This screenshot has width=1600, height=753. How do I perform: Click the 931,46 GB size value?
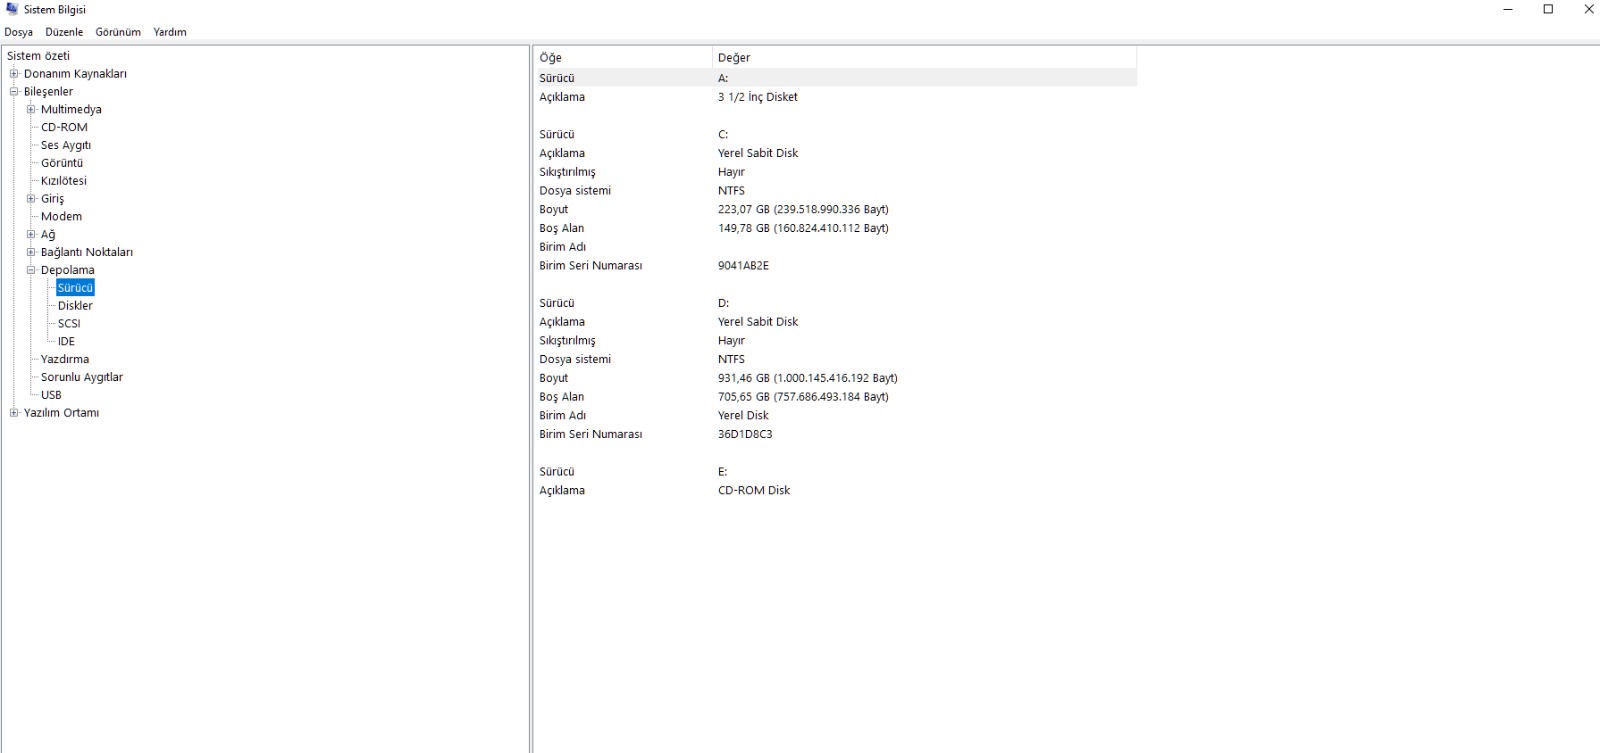click(x=808, y=379)
